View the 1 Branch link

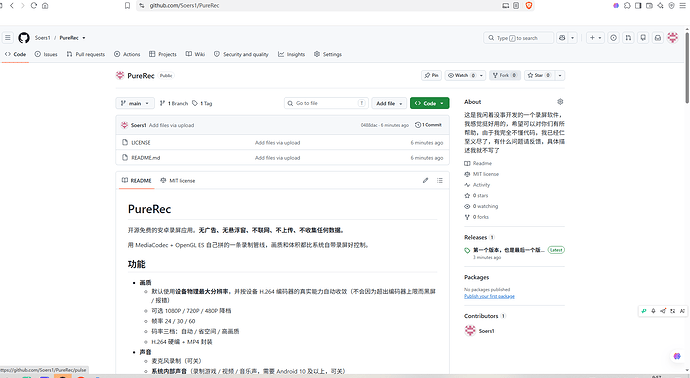coord(174,103)
